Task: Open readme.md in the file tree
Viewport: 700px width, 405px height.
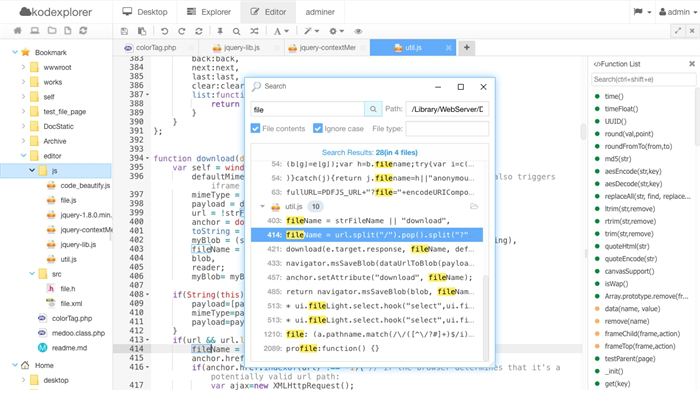Action: point(70,347)
